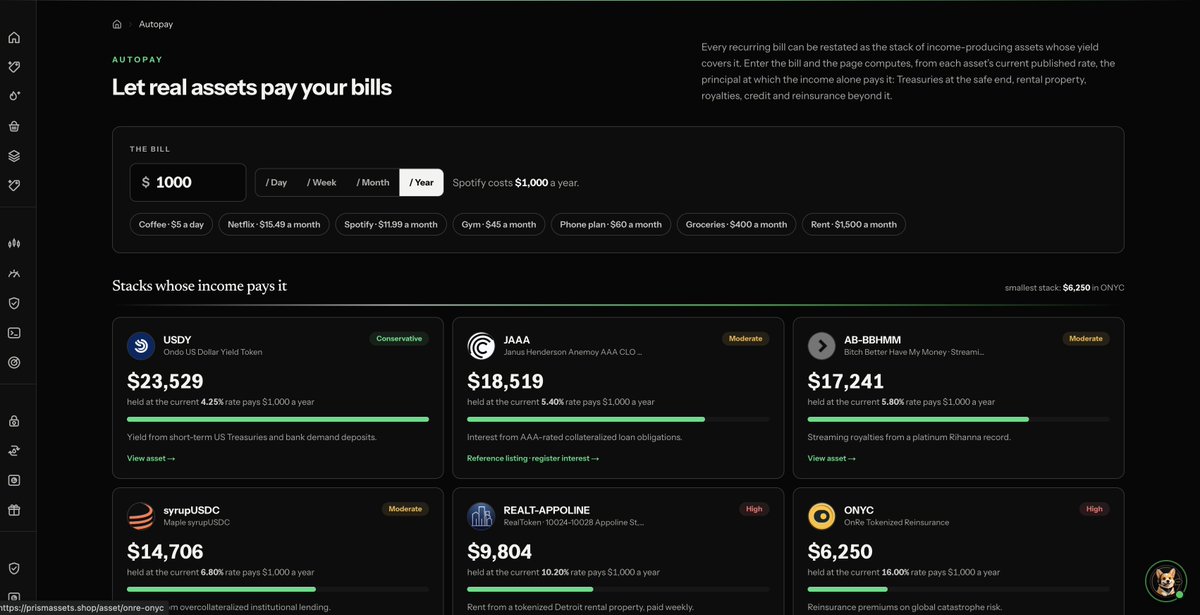Click the High badge on REALT-APPOLINE card
Image resolution: width=1200 pixels, height=615 pixels.
pyautogui.click(x=754, y=509)
